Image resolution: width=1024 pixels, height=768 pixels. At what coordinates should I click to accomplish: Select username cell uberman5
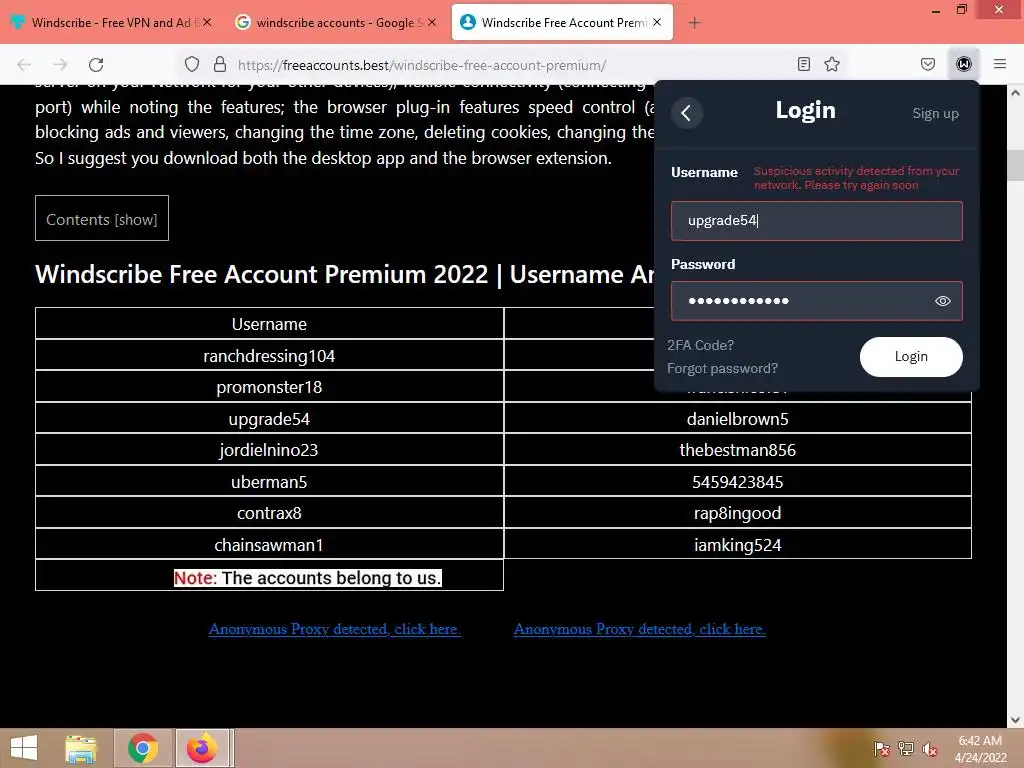click(x=269, y=482)
